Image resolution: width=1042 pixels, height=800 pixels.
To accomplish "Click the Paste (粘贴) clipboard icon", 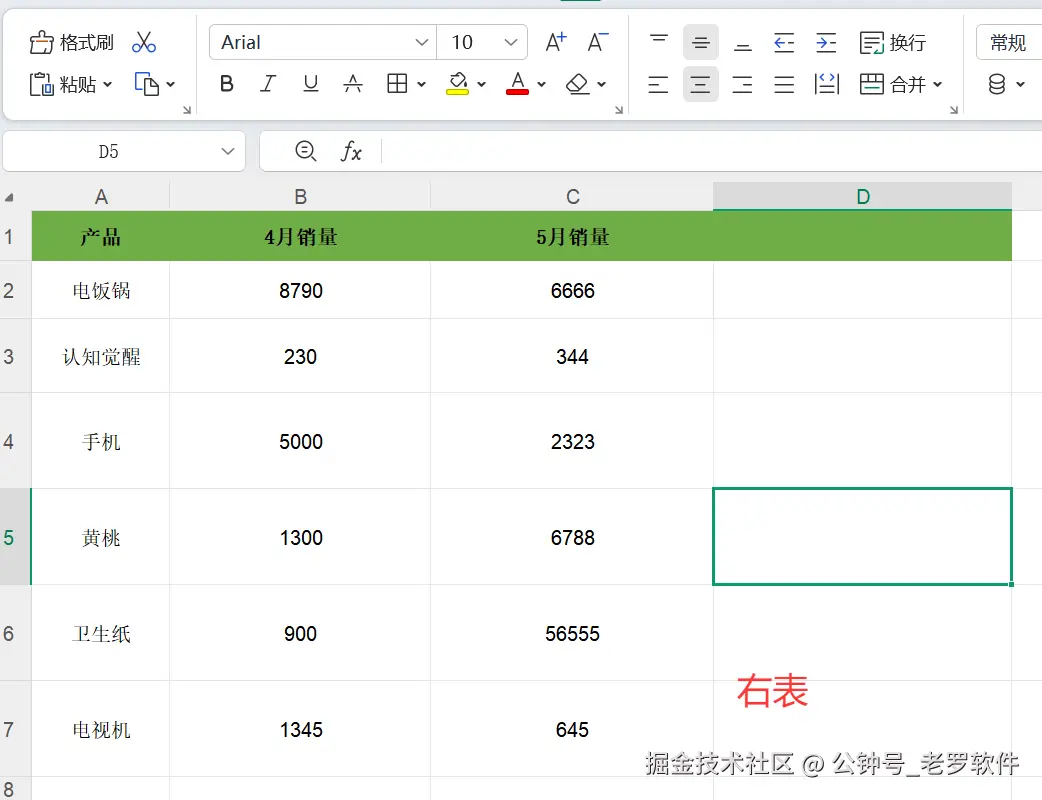I will (41, 84).
